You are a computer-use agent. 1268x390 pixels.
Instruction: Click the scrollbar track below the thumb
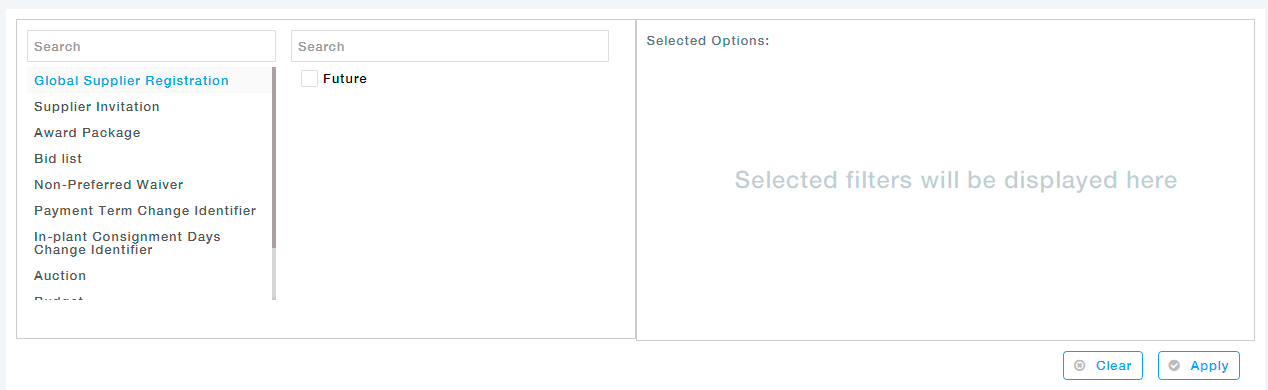[274, 274]
